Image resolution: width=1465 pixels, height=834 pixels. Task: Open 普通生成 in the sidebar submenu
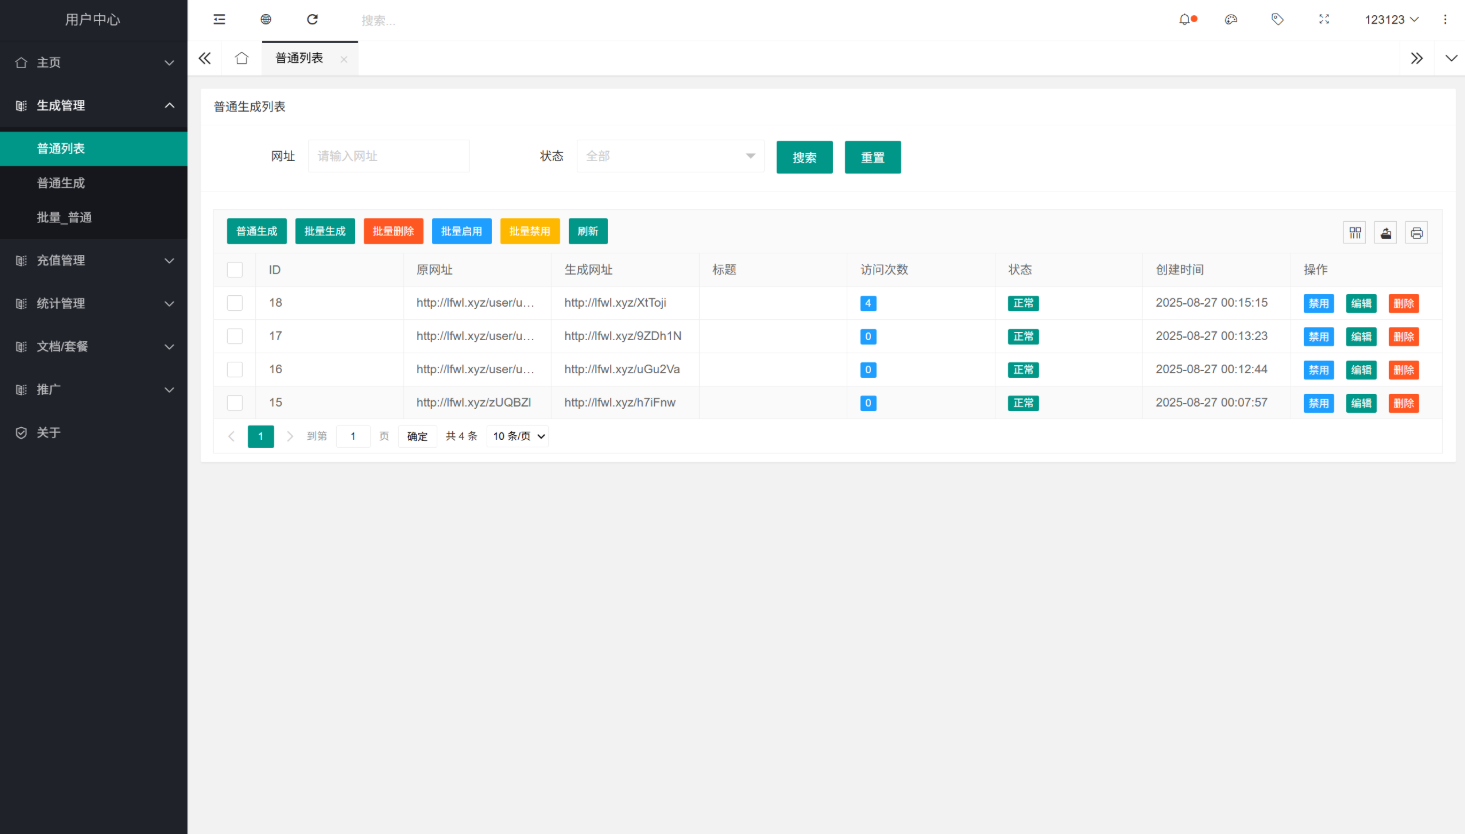(61, 183)
